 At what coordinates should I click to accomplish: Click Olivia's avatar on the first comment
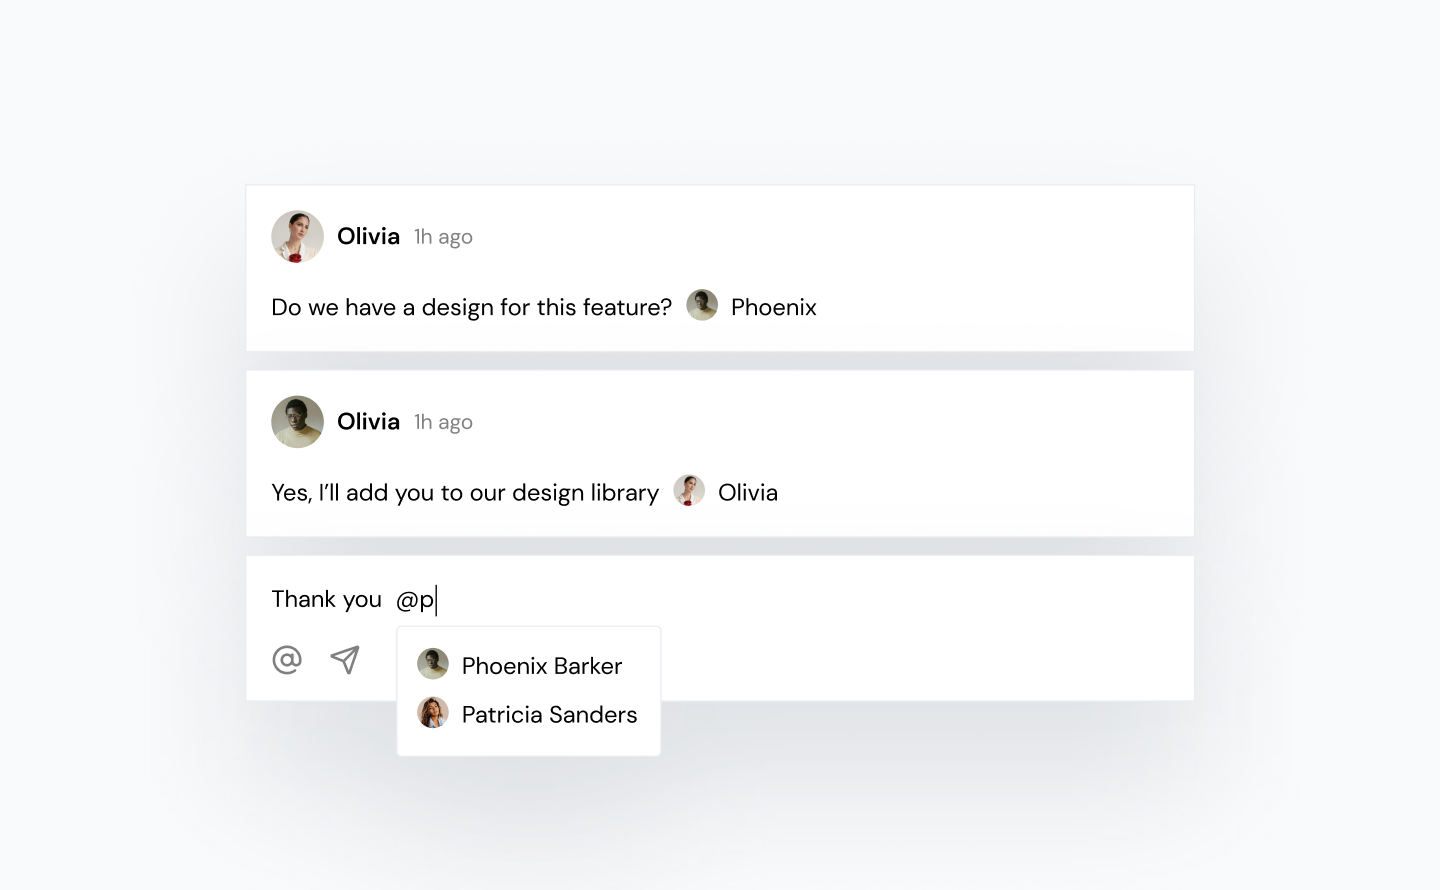tap(297, 236)
